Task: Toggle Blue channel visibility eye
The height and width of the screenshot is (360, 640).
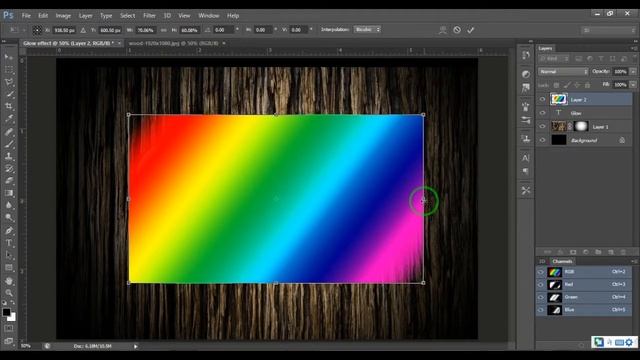Action: [541, 310]
